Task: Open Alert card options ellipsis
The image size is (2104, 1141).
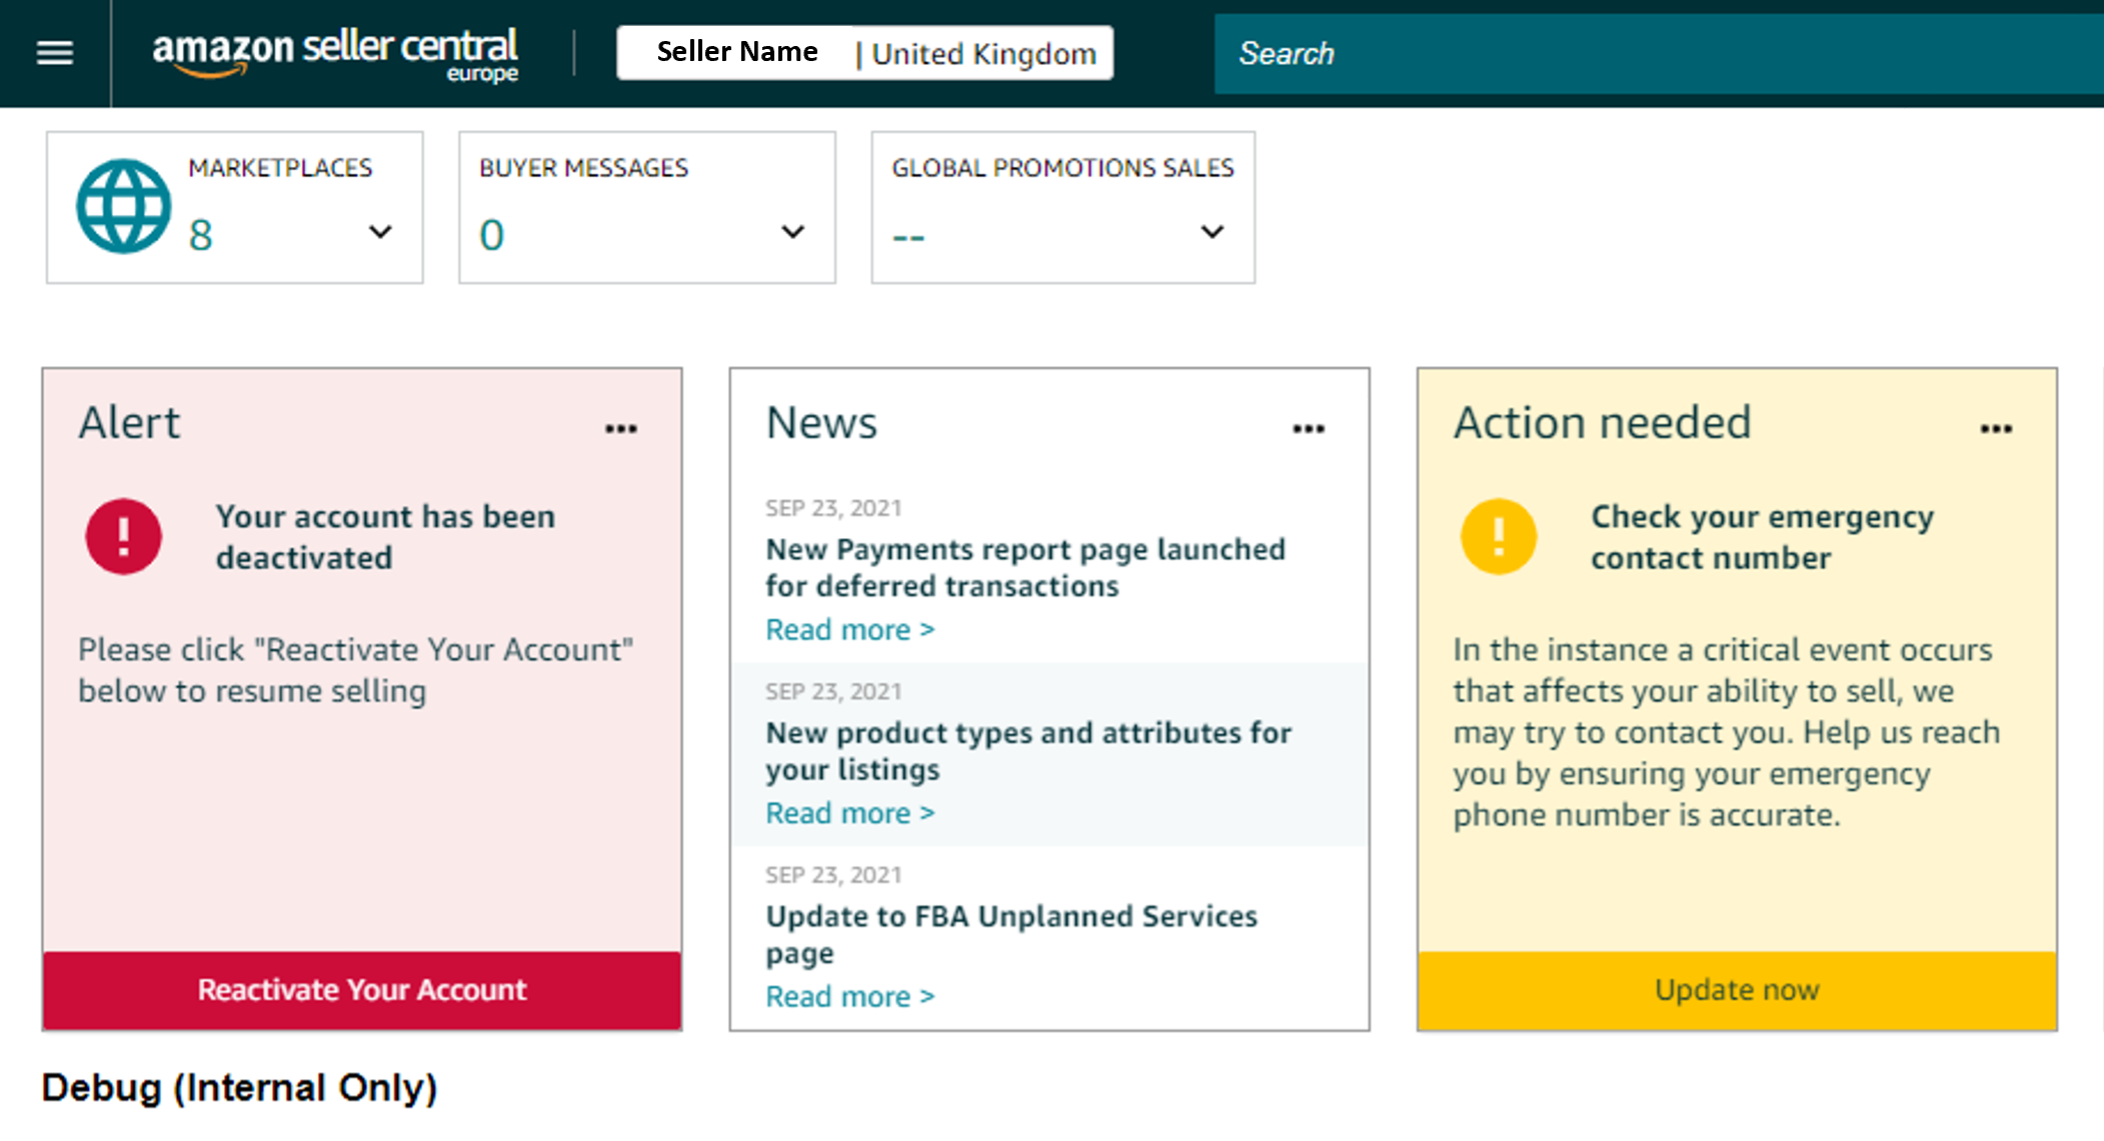Action: [x=621, y=429]
